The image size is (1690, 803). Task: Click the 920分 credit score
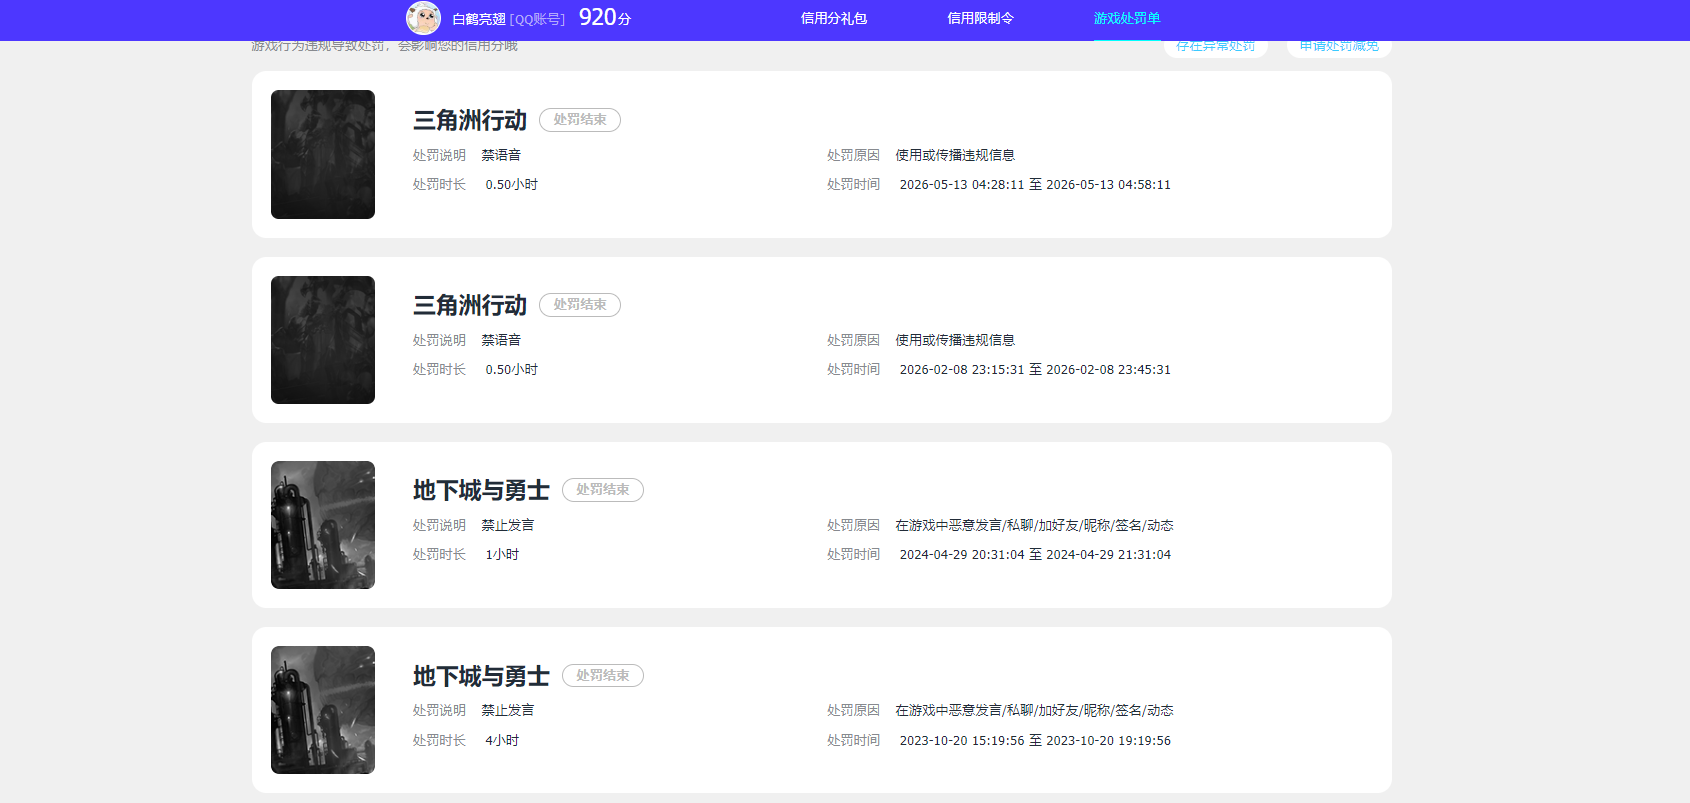click(605, 17)
